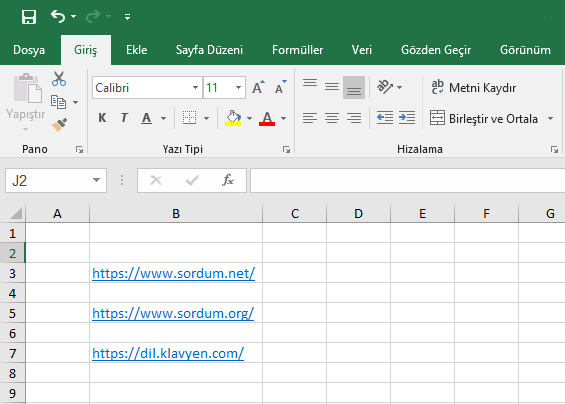Screen dimensions: 565x404
Task: Activate the Format Painter brush icon
Action: tap(59, 125)
